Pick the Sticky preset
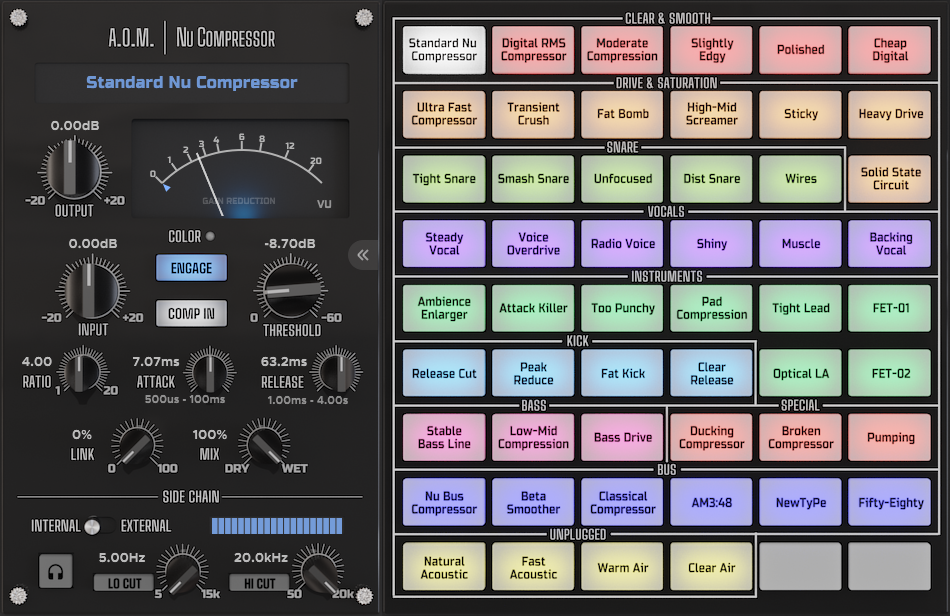This screenshot has height=616, width=950. tap(801, 114)
